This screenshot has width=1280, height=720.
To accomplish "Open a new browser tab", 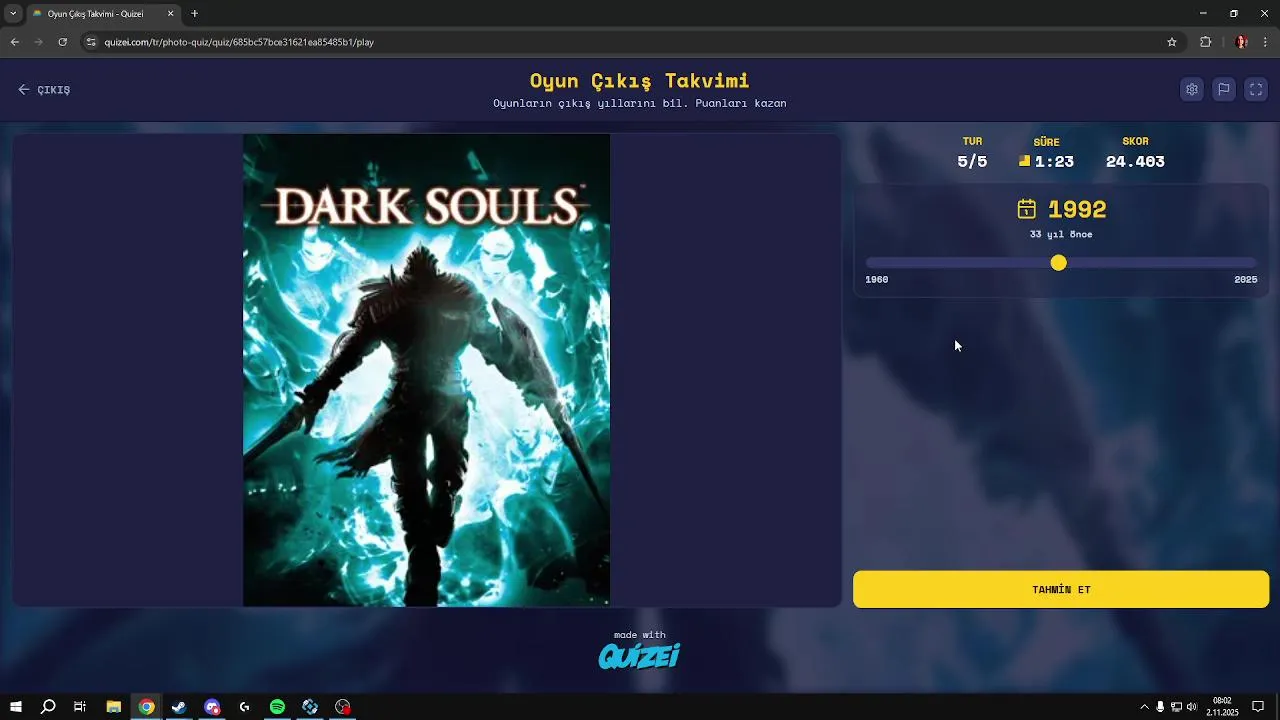I will pos(195,14).
